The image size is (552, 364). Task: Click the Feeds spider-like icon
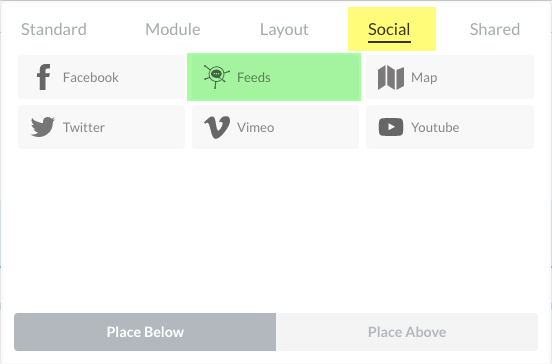pos(217,76)
